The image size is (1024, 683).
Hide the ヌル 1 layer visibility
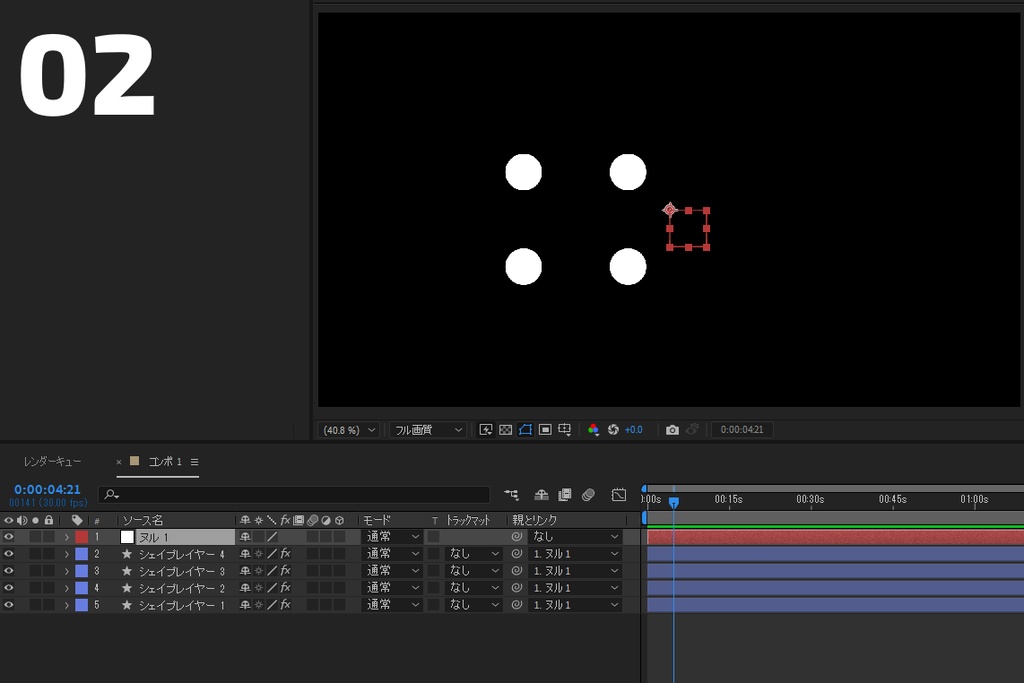9,536
